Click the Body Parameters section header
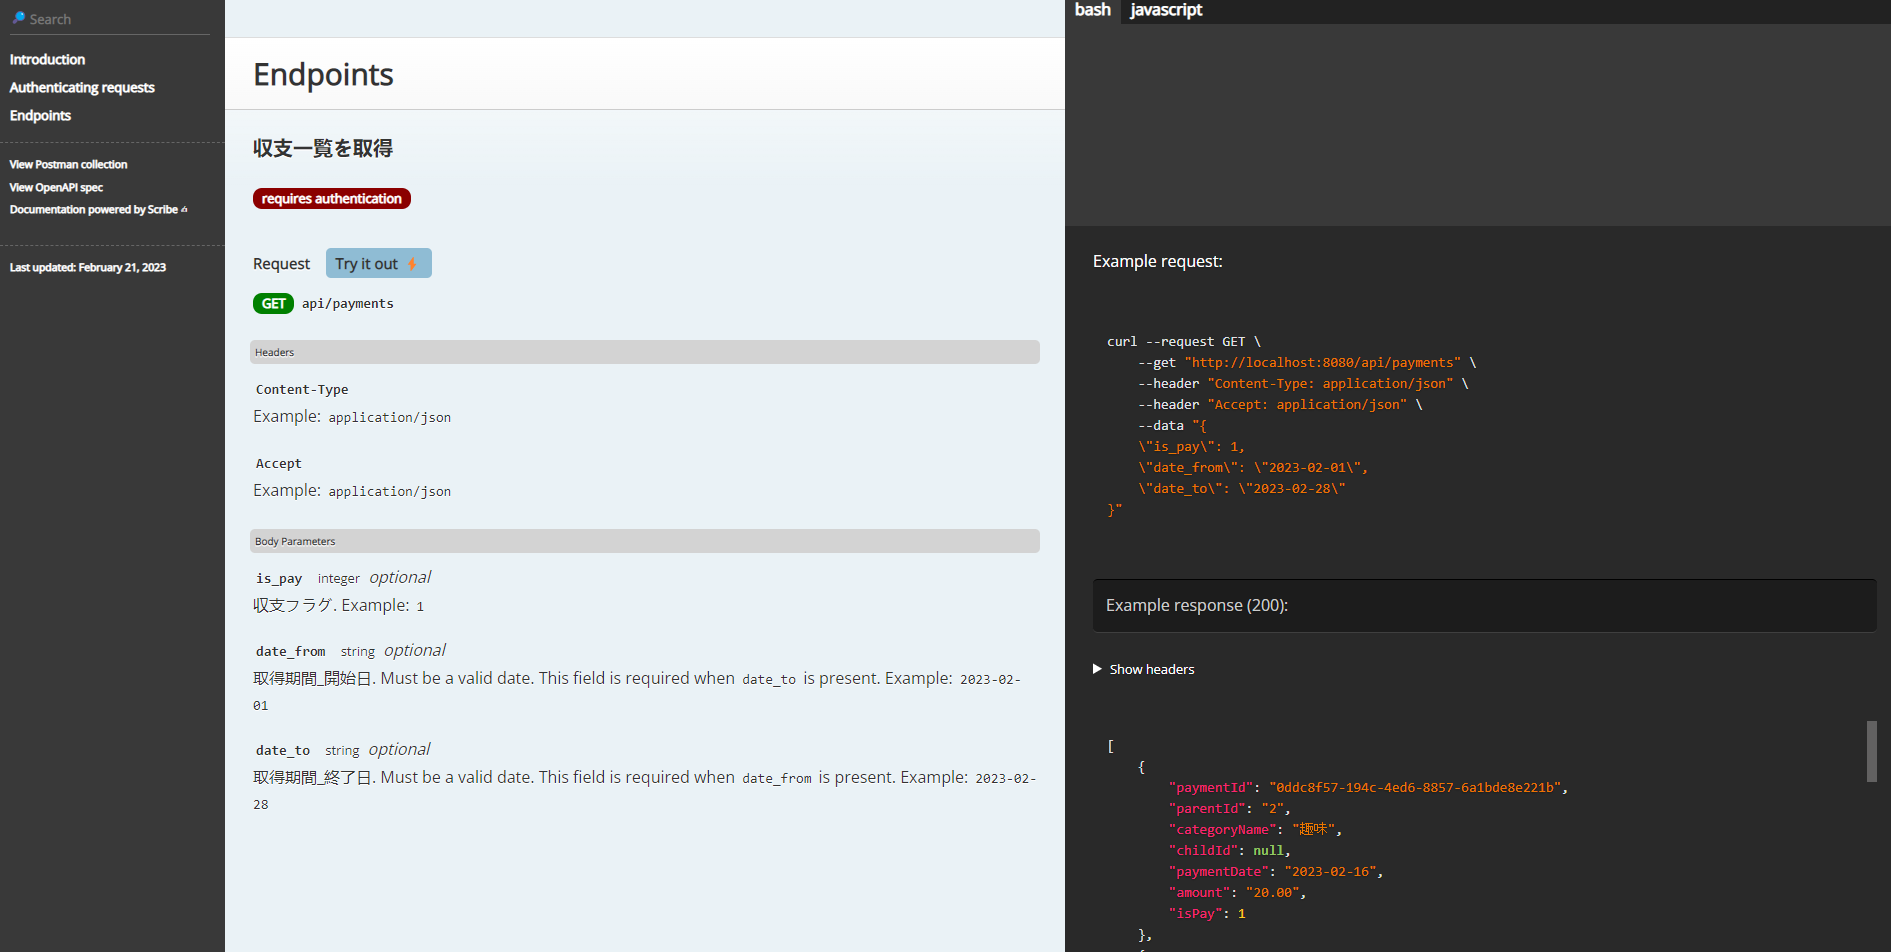 (x=644, y=541)
